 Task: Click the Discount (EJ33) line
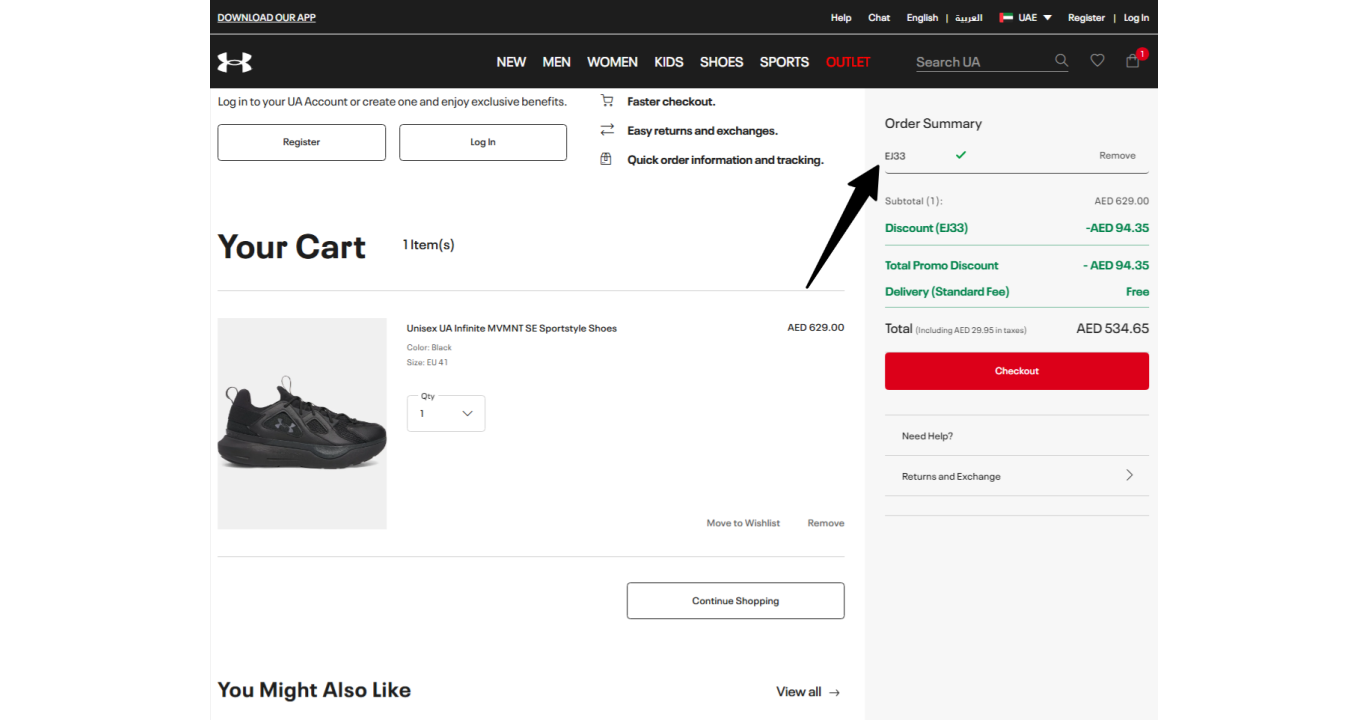pyautogui.click(x=1017, y=228)
